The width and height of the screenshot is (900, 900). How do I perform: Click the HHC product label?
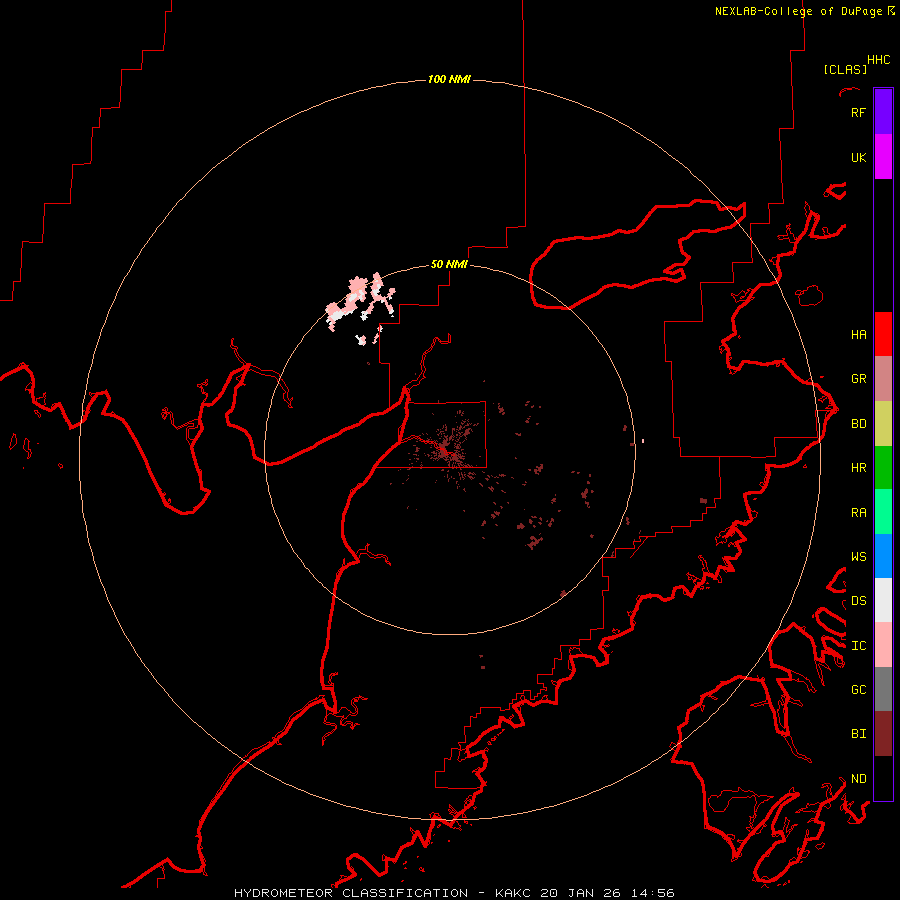pos(879,60)
